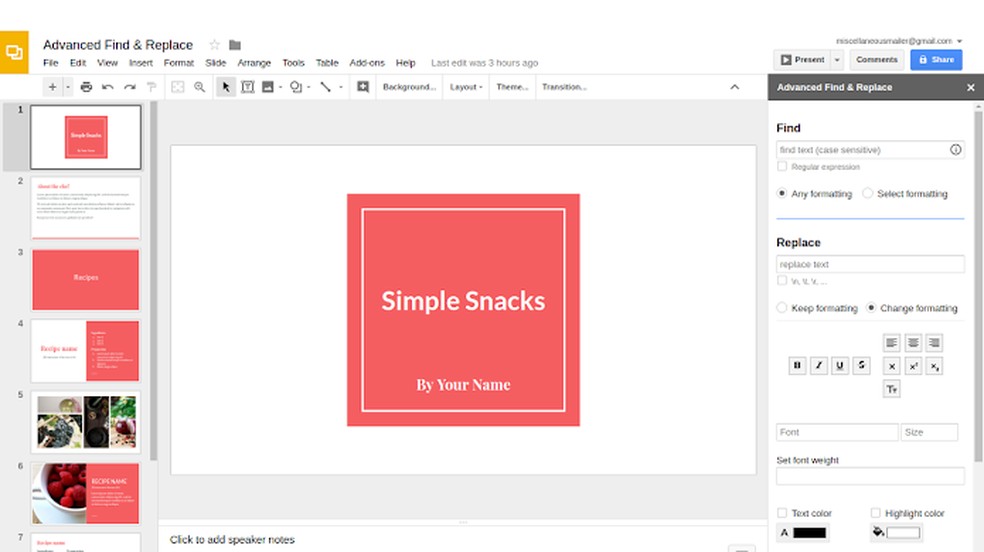Click the Google Slides home logo
Viewport: 984px width, 552px height.
click(x=14, y=52)
